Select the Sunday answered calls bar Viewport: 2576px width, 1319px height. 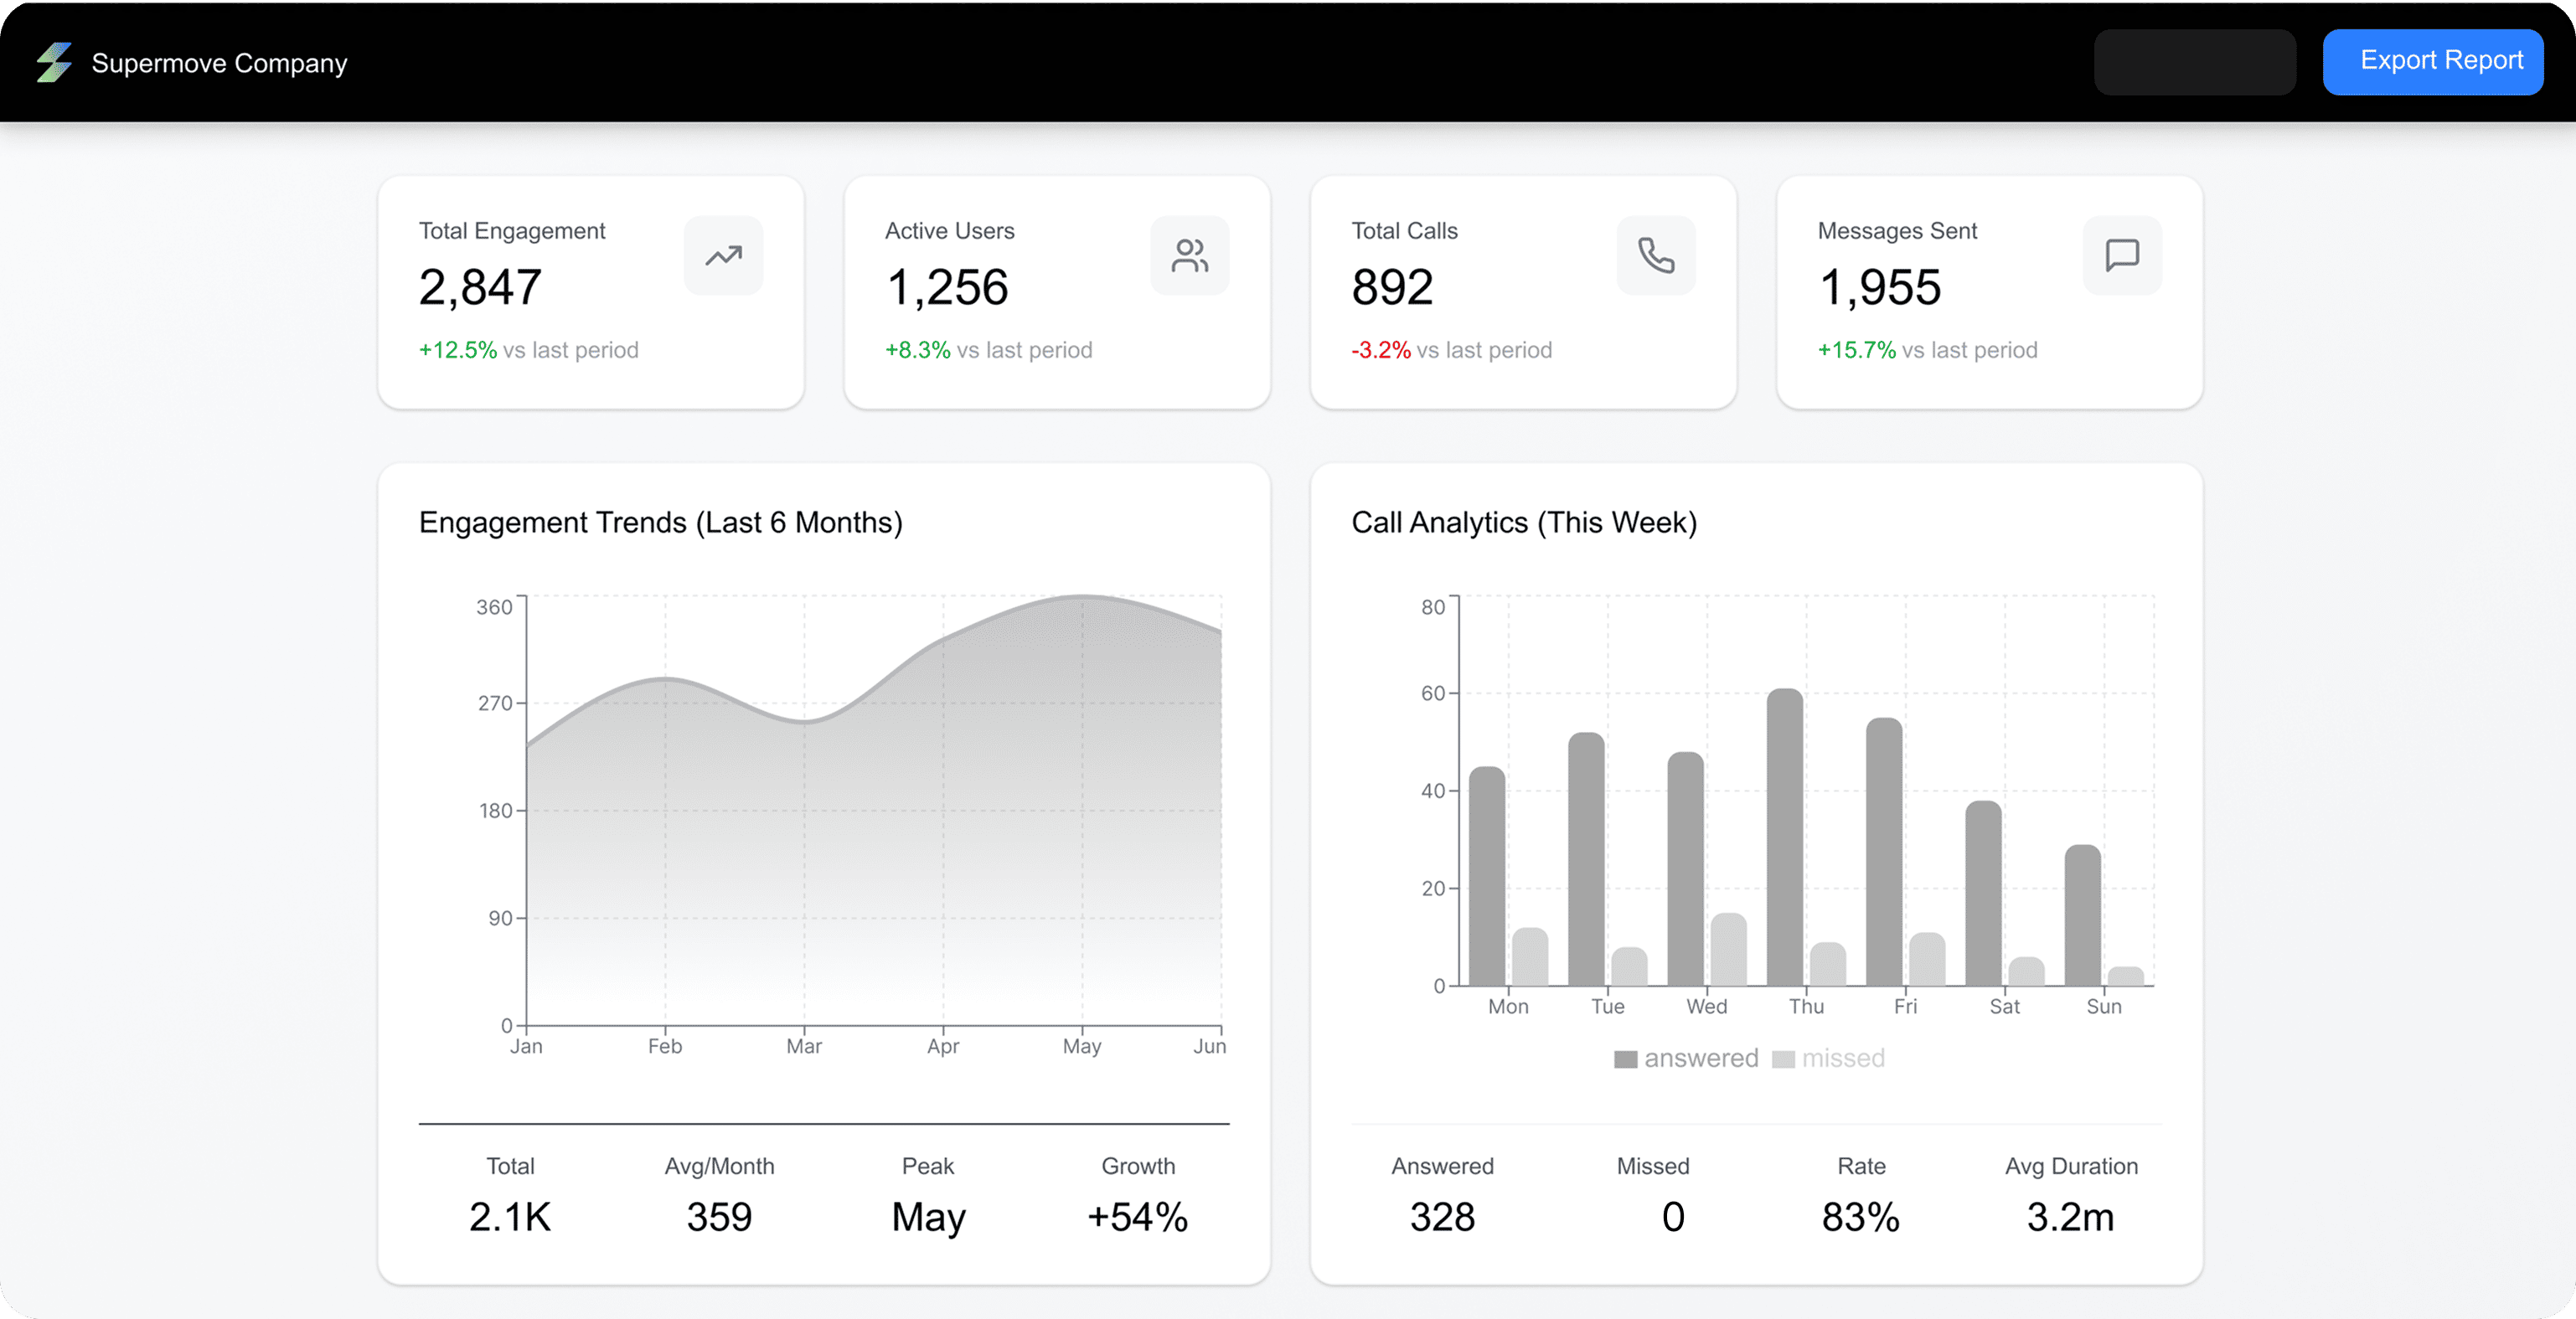[x=2083, y=916]
